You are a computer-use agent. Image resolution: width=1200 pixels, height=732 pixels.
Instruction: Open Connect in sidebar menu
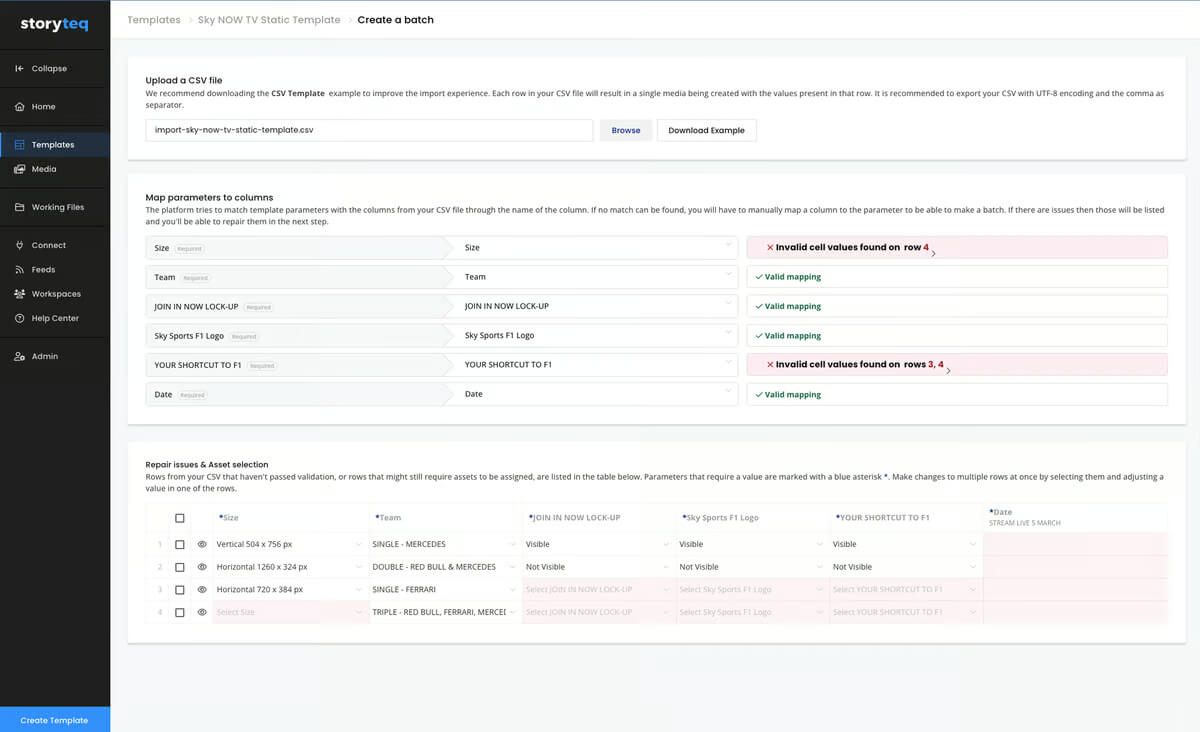click(x=48, y=245)
